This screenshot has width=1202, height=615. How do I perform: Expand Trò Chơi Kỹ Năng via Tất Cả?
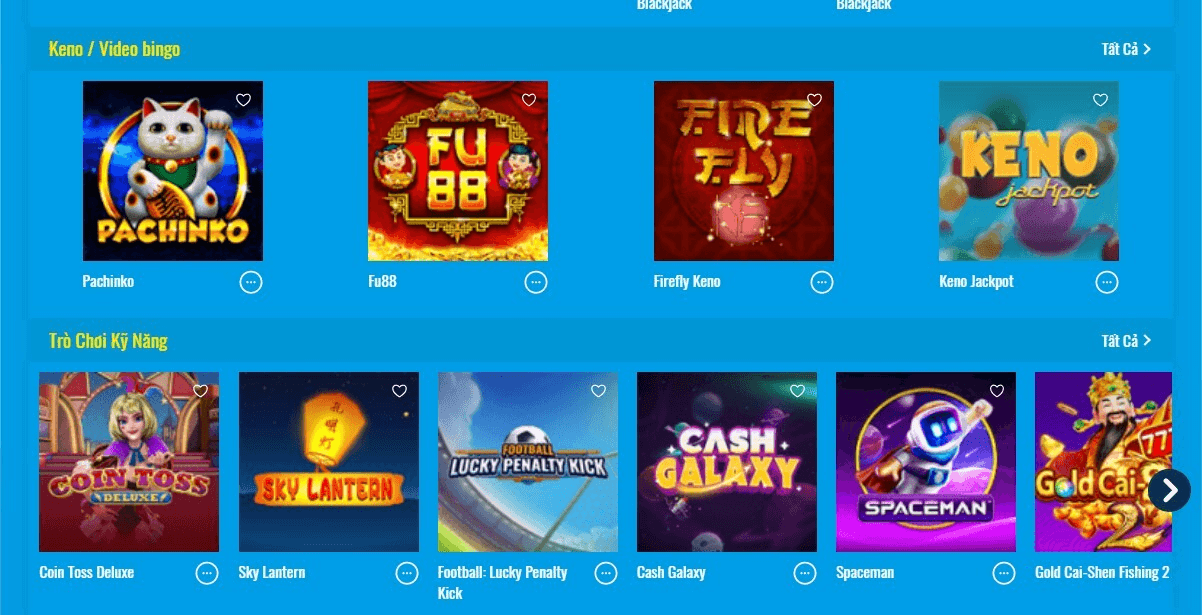coord(1126,341)
